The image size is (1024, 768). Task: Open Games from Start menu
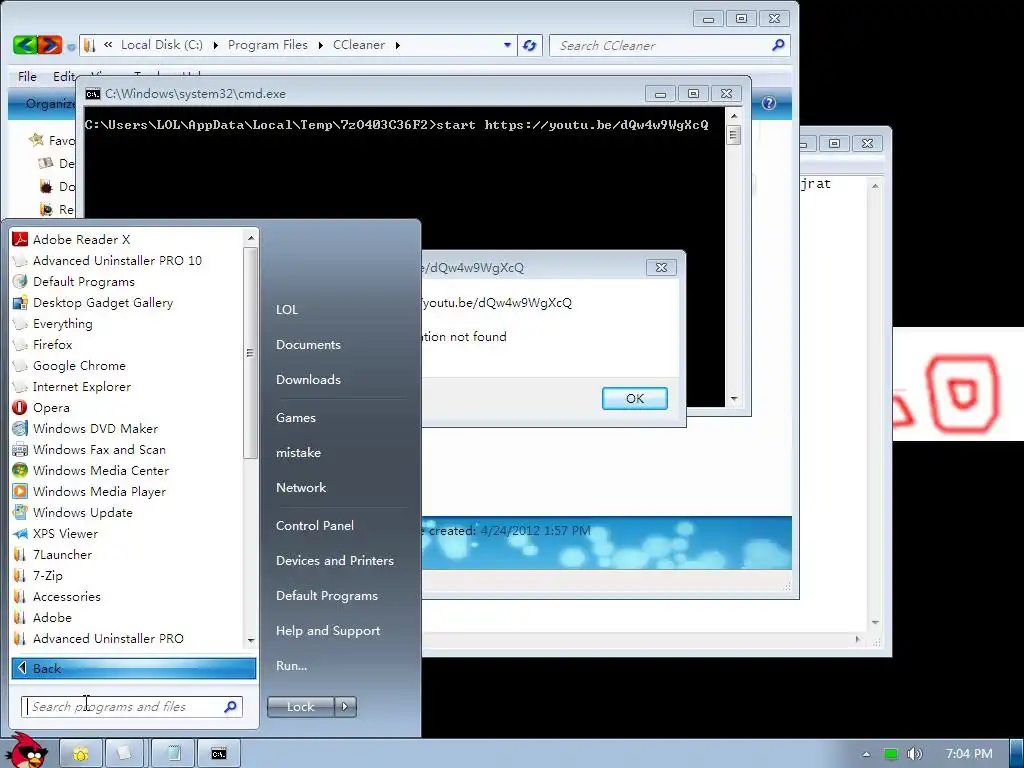pos(296,418)
